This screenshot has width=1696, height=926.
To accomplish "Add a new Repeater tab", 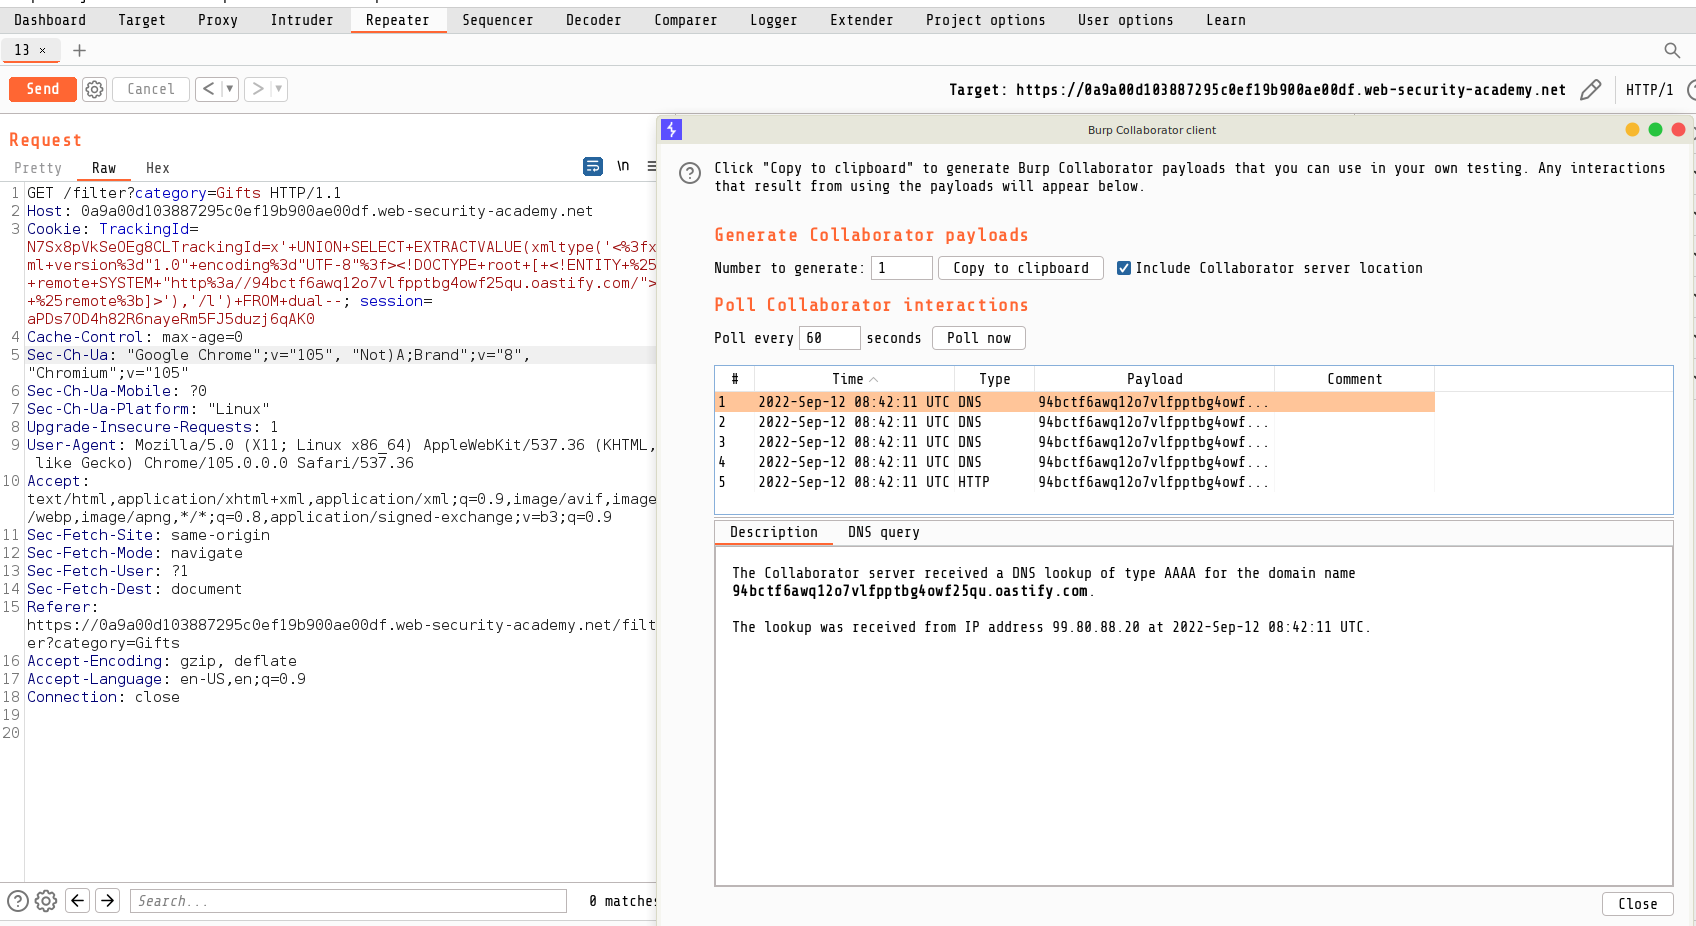I will pyautogui.click(x=80, y=50).
